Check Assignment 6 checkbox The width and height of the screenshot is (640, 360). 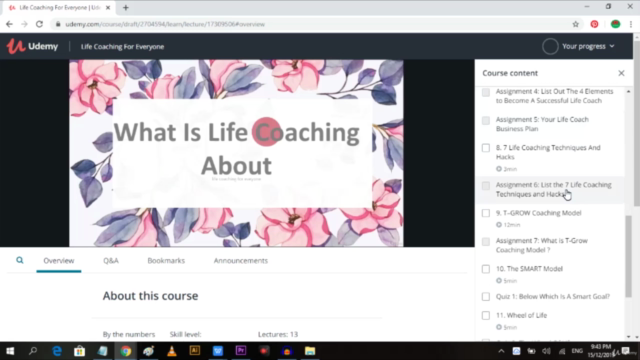(486, 186)
